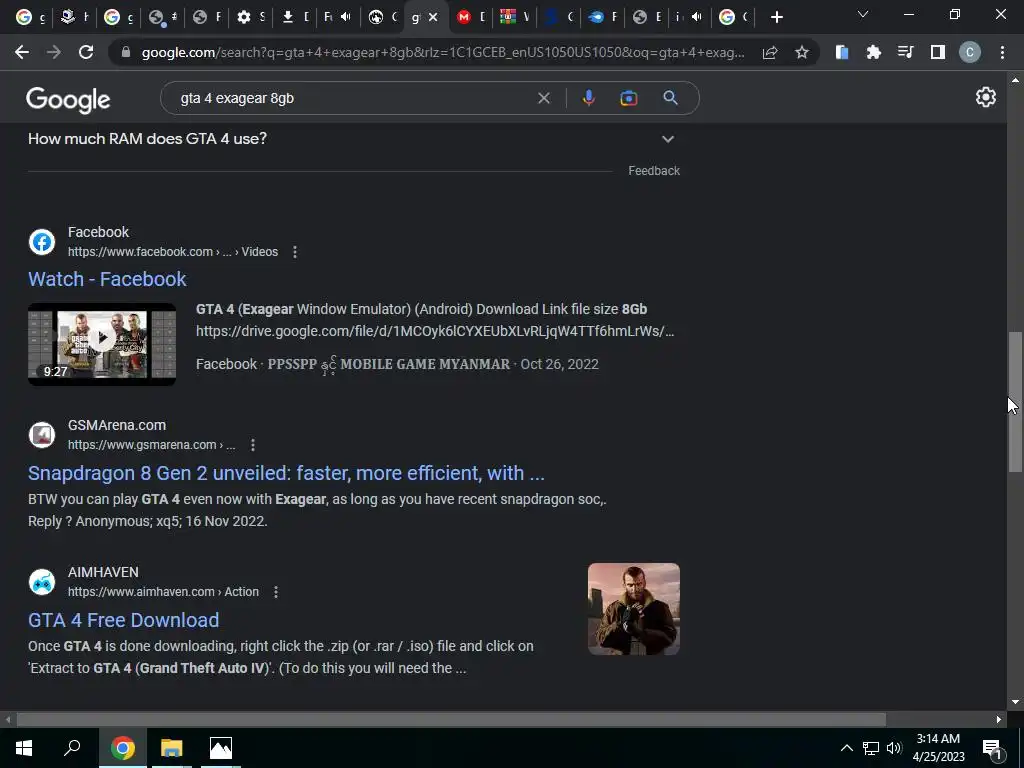Screen dimensions: 1024x768
Task: Go to the Google homepage logo
Action: [68, 99]
